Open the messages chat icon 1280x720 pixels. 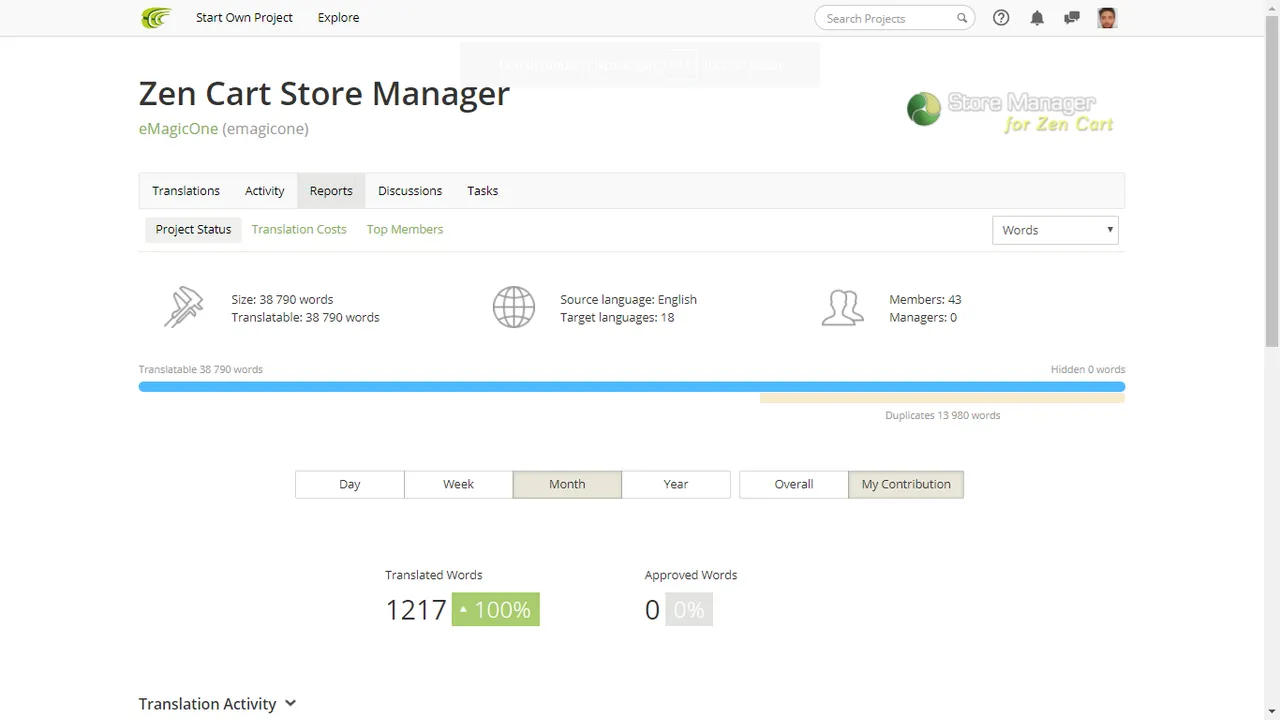coord(1072,18)
